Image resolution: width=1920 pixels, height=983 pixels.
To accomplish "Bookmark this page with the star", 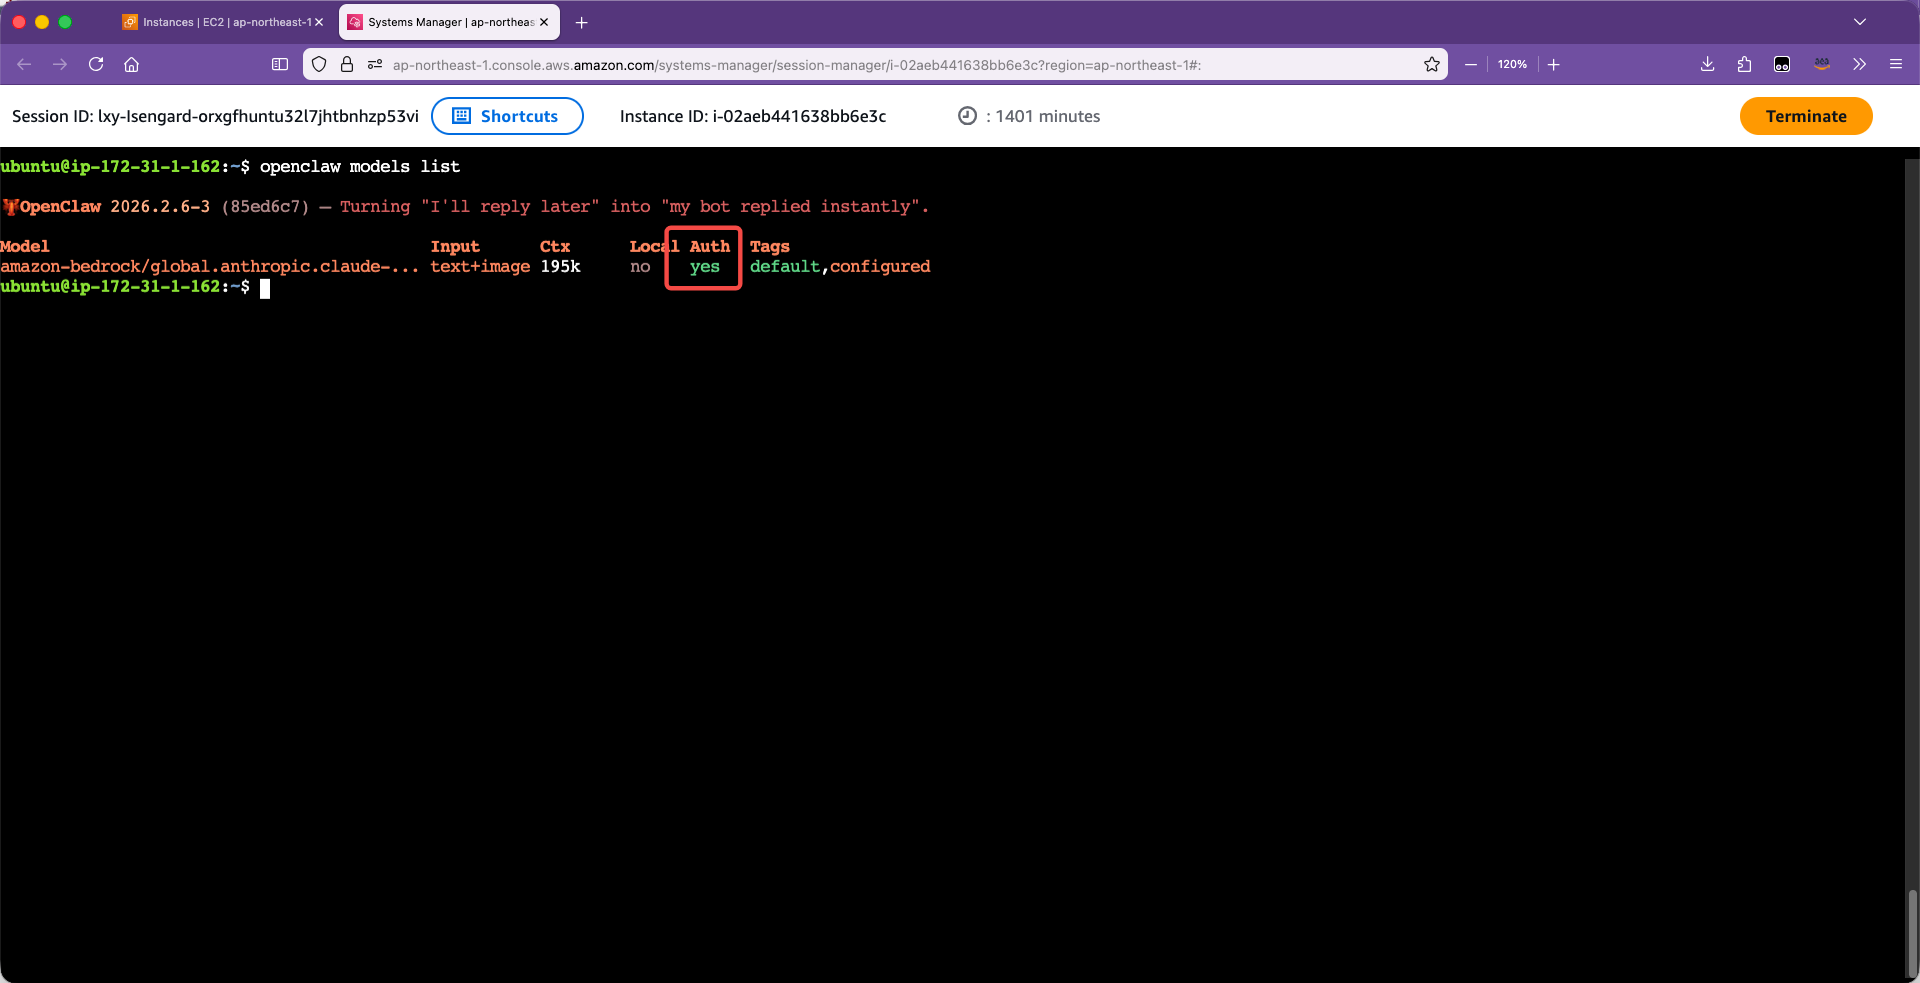I will click(1432, 64).
